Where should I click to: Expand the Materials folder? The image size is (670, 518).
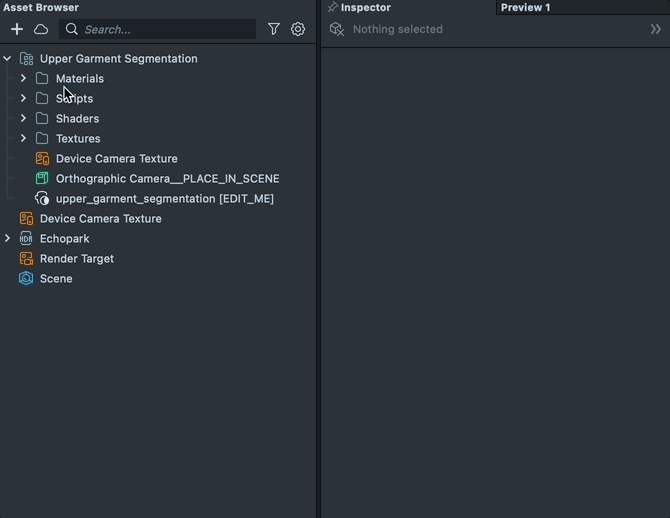pyautogui.click(x=24, y=79)
